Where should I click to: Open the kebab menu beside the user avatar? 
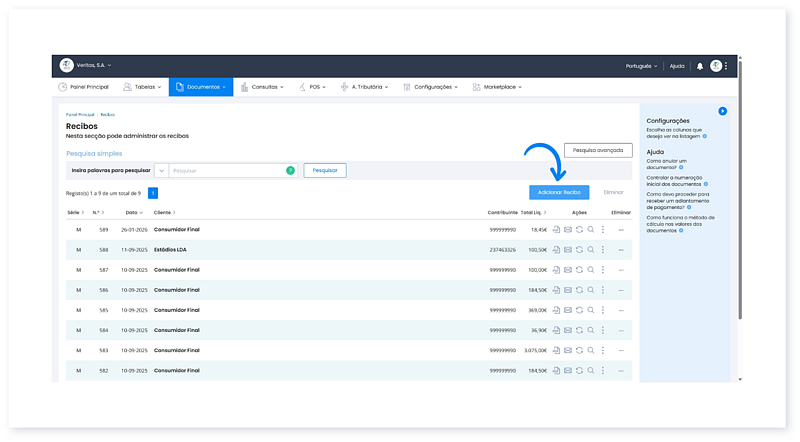pos(727,66)
